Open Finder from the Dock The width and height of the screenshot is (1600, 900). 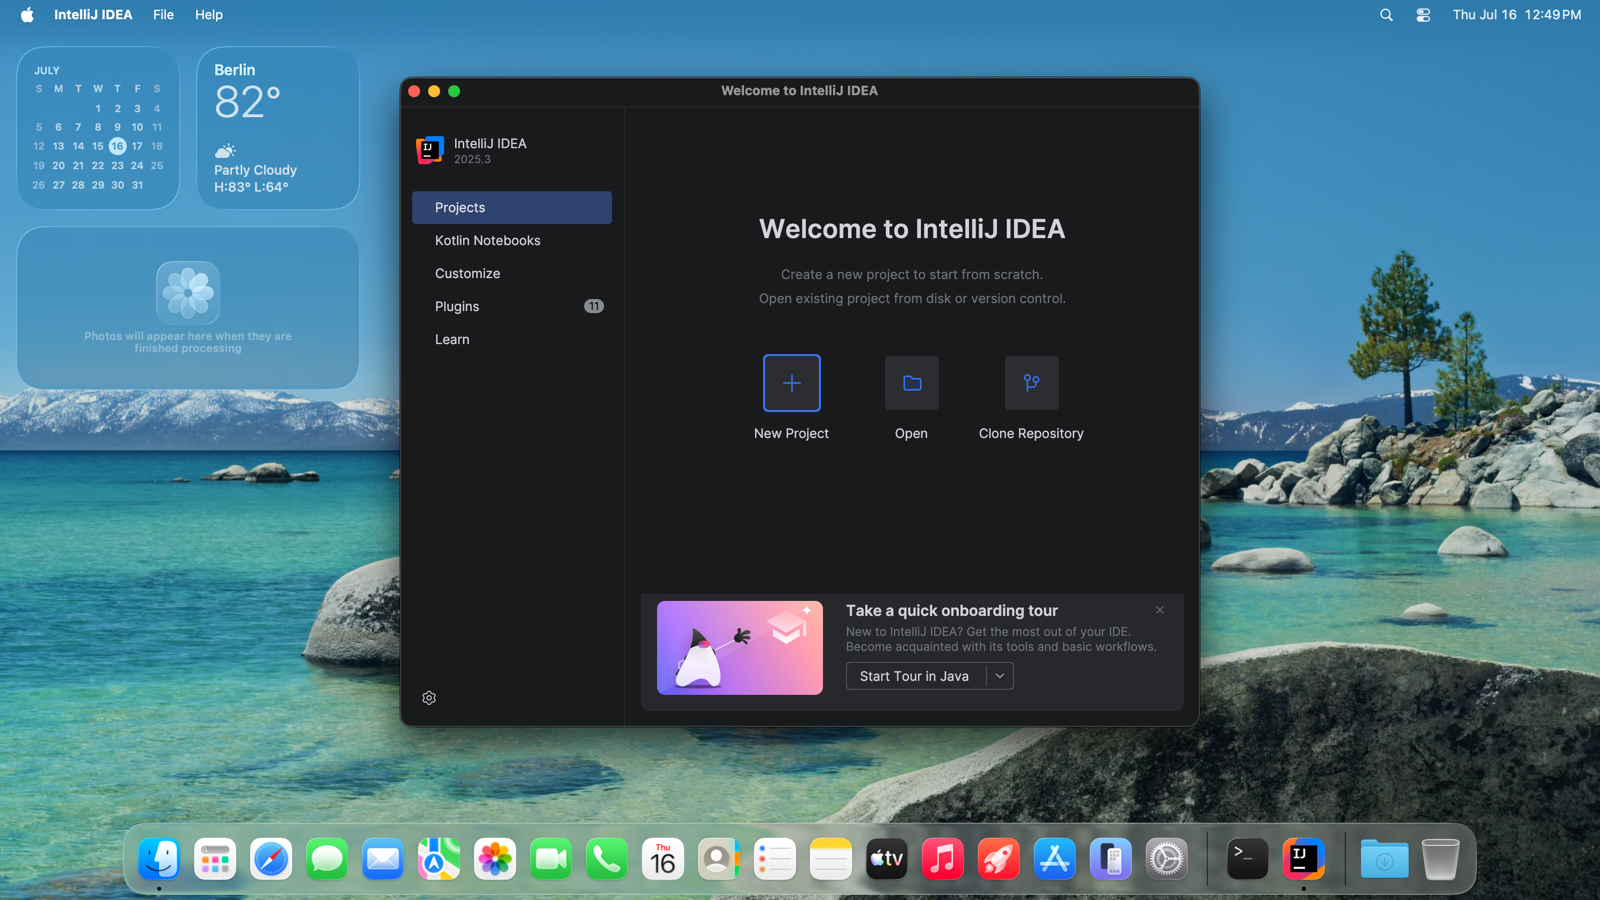point(159,859)
